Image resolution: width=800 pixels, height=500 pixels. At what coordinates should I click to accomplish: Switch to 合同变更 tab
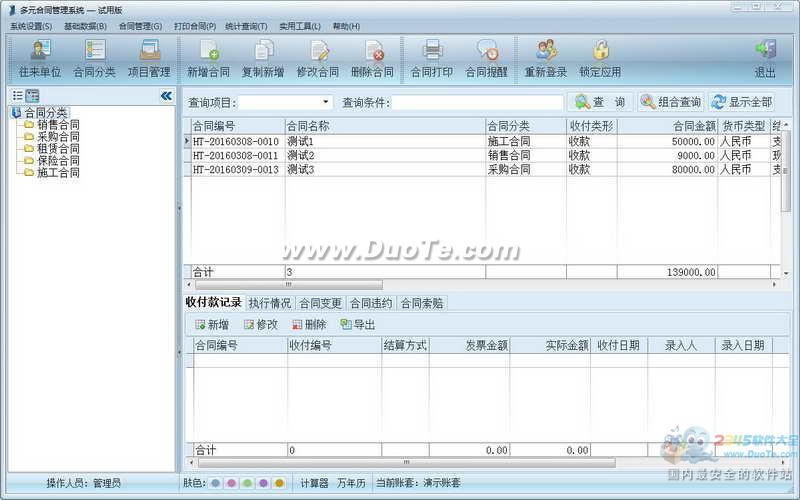(x=320, y=303)
